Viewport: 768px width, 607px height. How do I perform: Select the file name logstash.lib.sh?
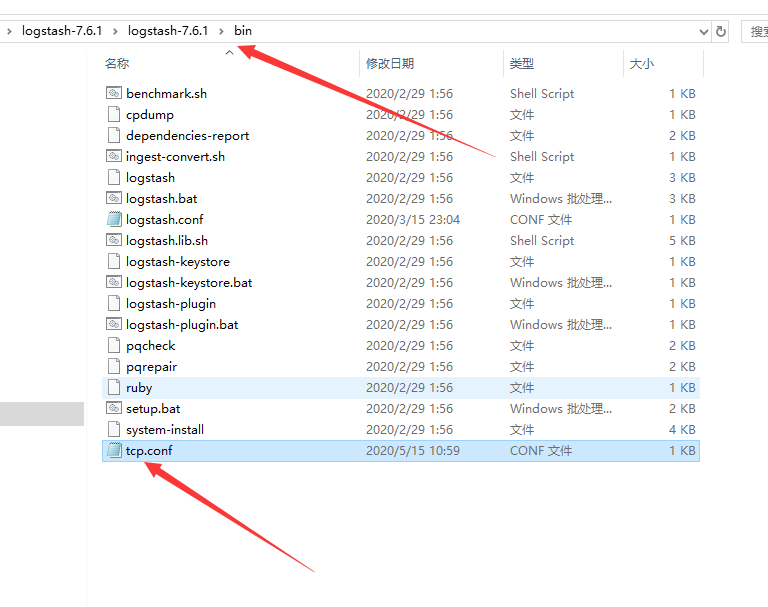[167, 241]
